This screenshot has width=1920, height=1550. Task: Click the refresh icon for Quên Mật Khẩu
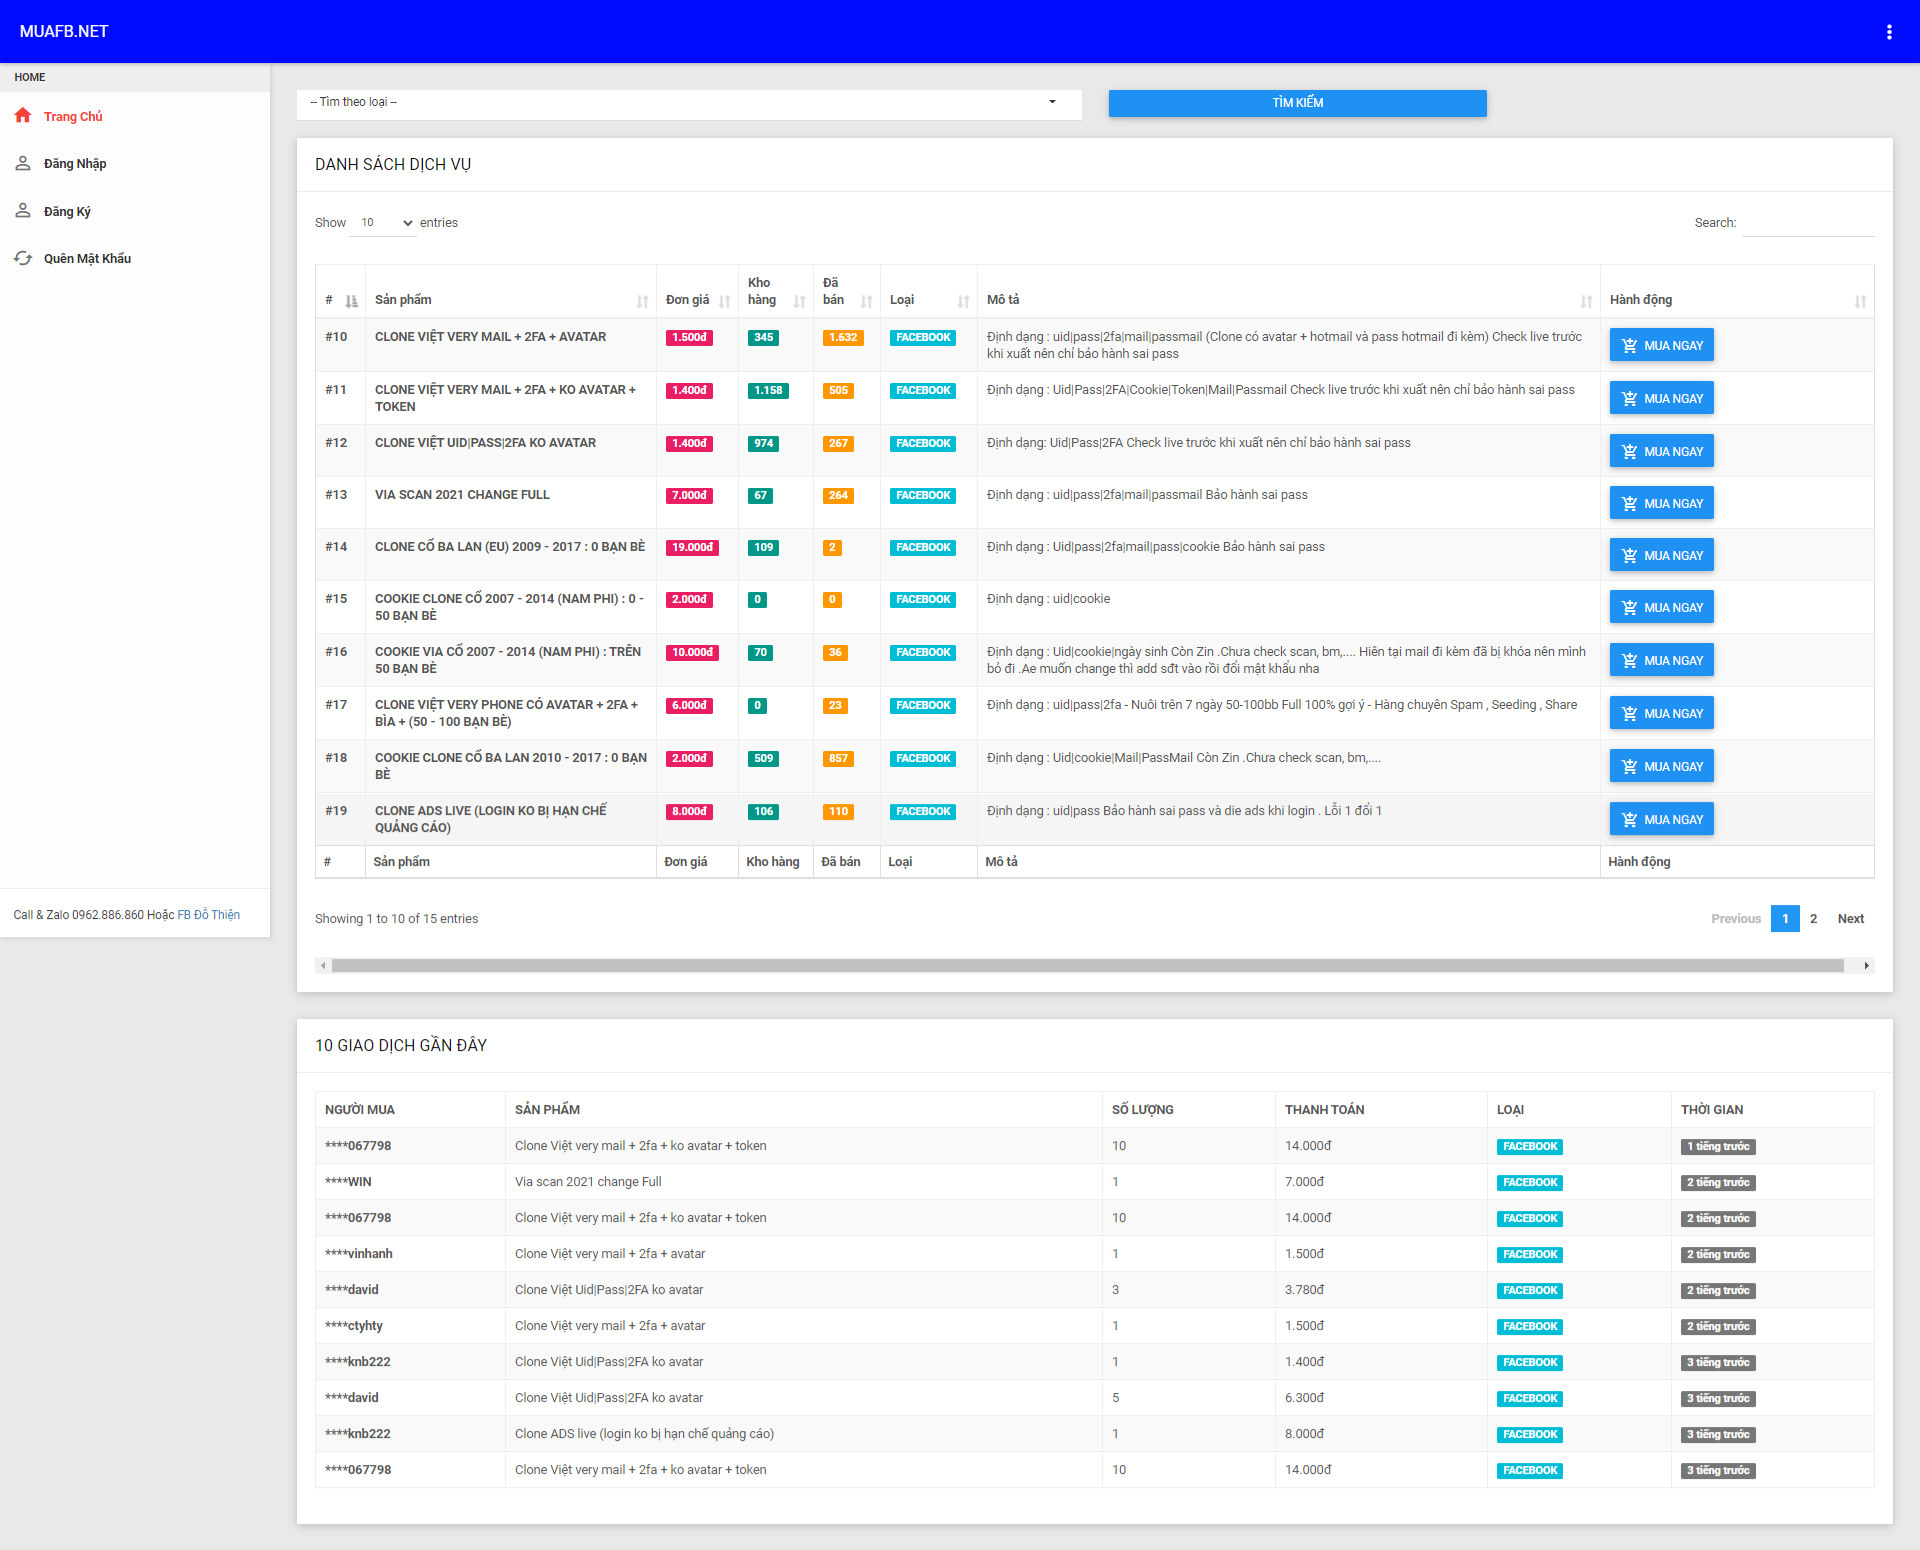click(x=23, y=258)
